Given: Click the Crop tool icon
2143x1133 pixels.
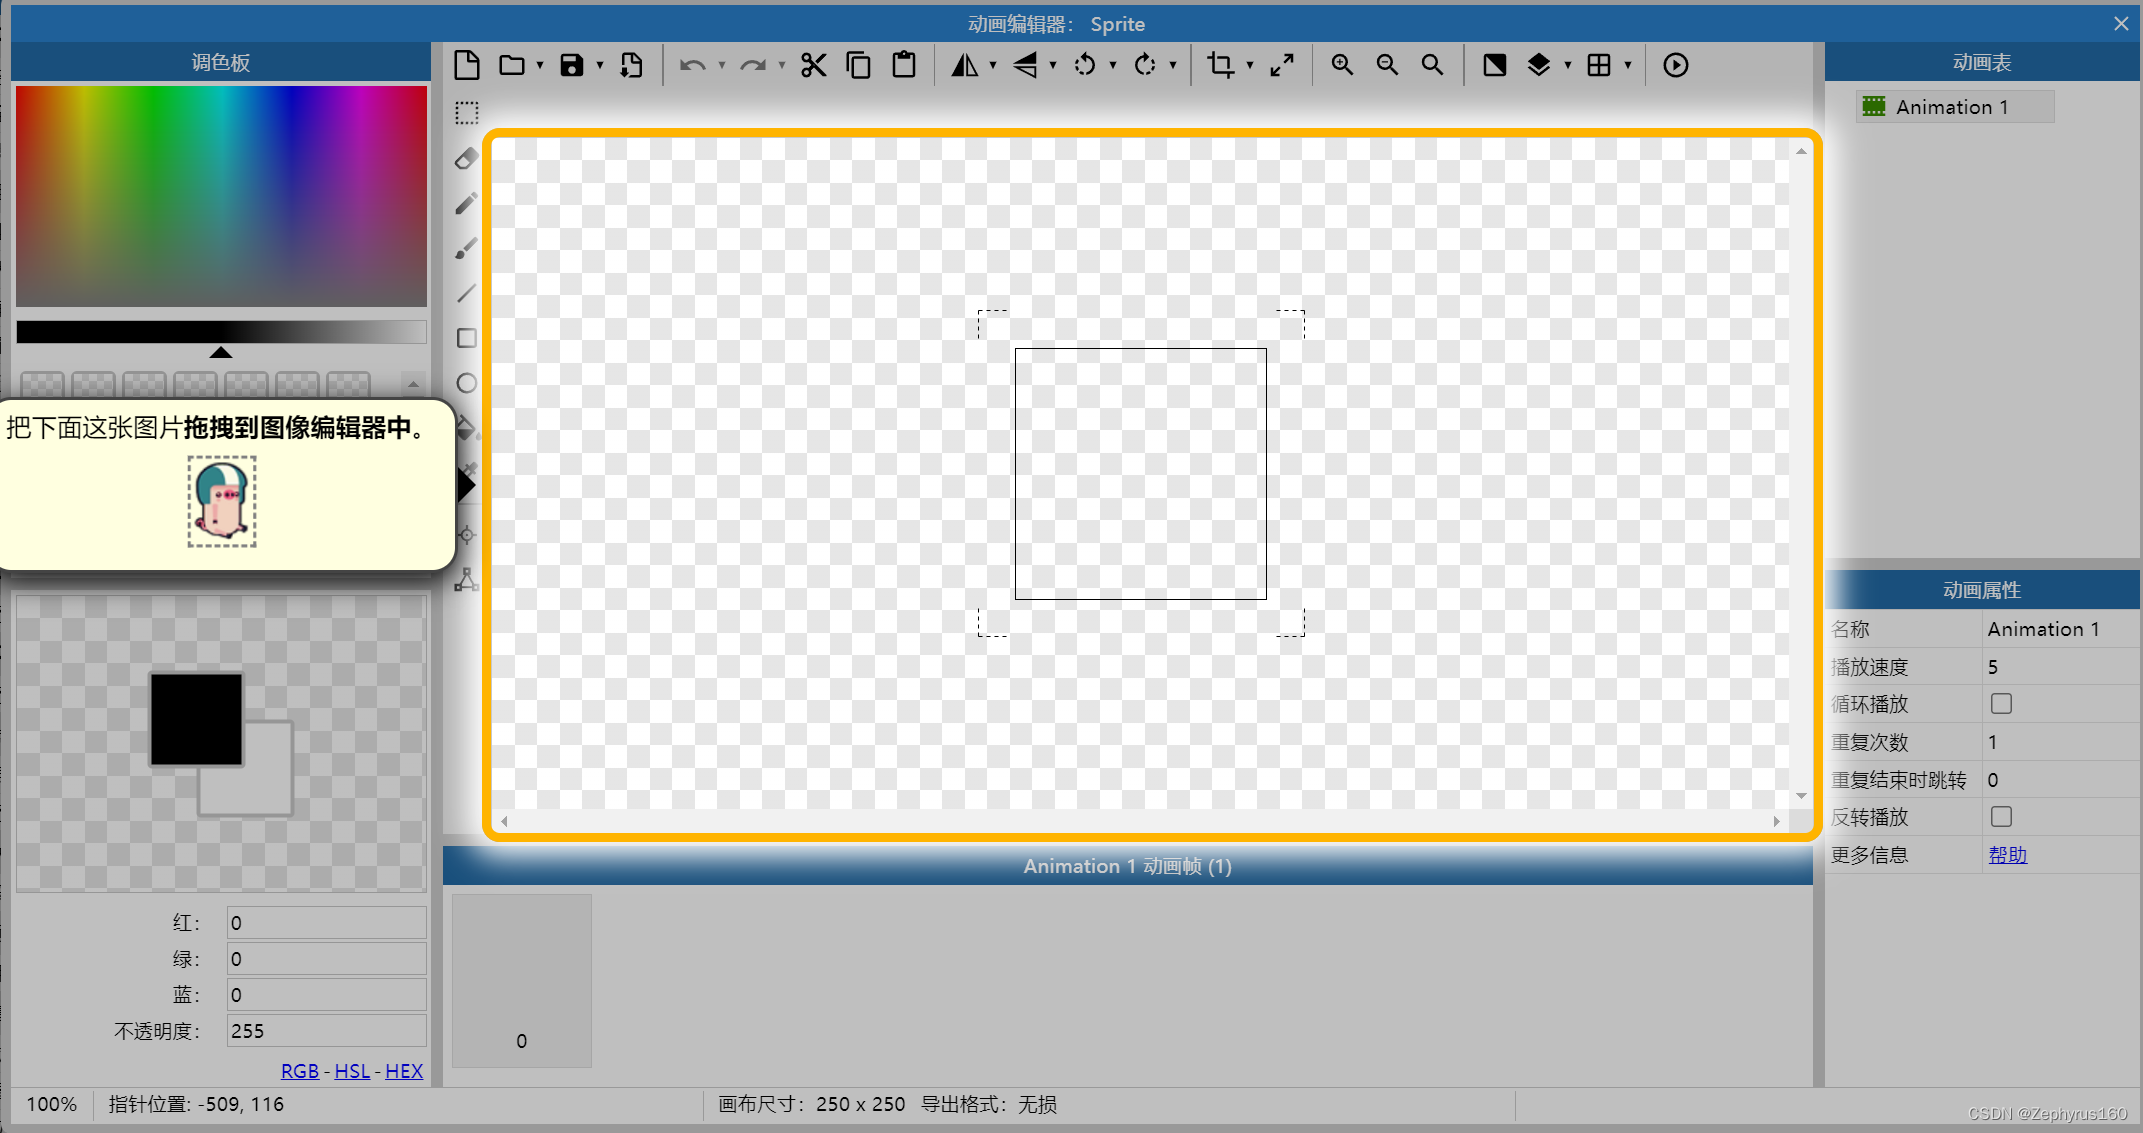Looking at the screenshot, I should 1220,65.
